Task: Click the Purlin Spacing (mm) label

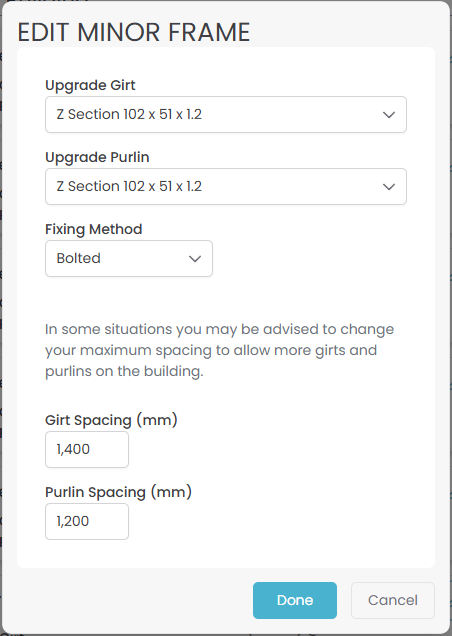Action: (118, 492)
